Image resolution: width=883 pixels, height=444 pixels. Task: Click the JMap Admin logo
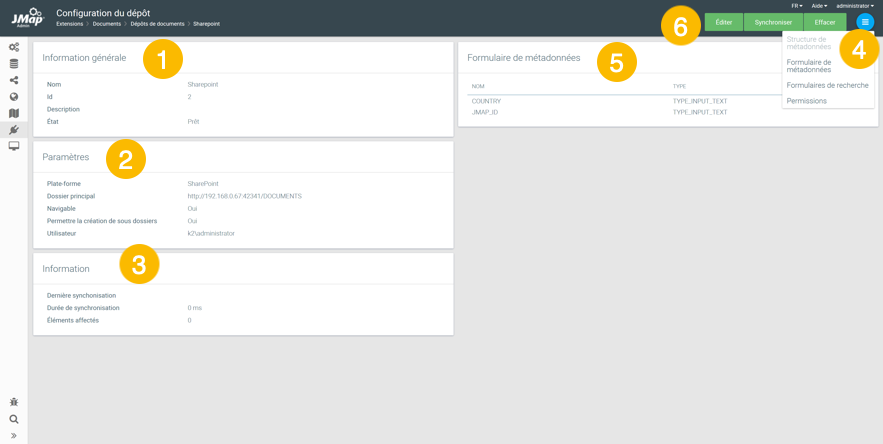click(x=27, y=17)
